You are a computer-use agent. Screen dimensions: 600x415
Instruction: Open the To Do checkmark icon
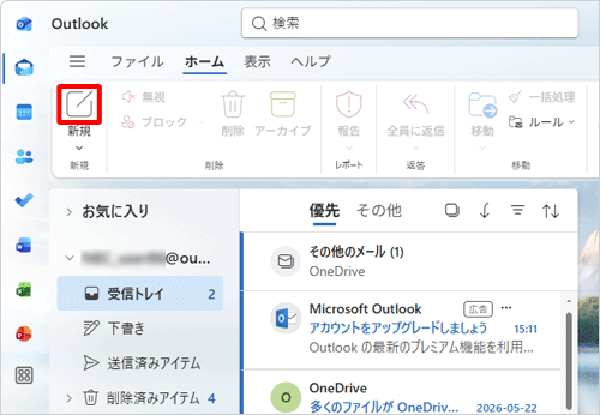24,200
